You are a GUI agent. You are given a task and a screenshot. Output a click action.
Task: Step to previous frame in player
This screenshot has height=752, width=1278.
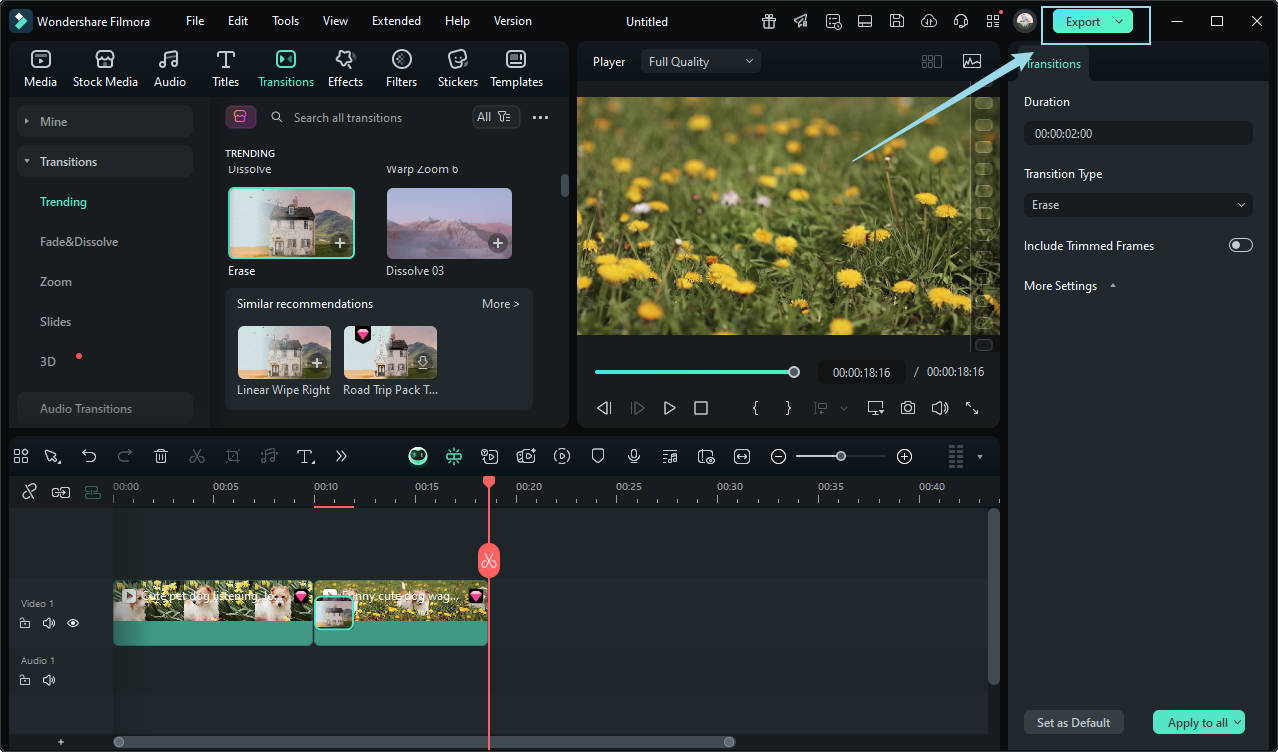point(604,408)
